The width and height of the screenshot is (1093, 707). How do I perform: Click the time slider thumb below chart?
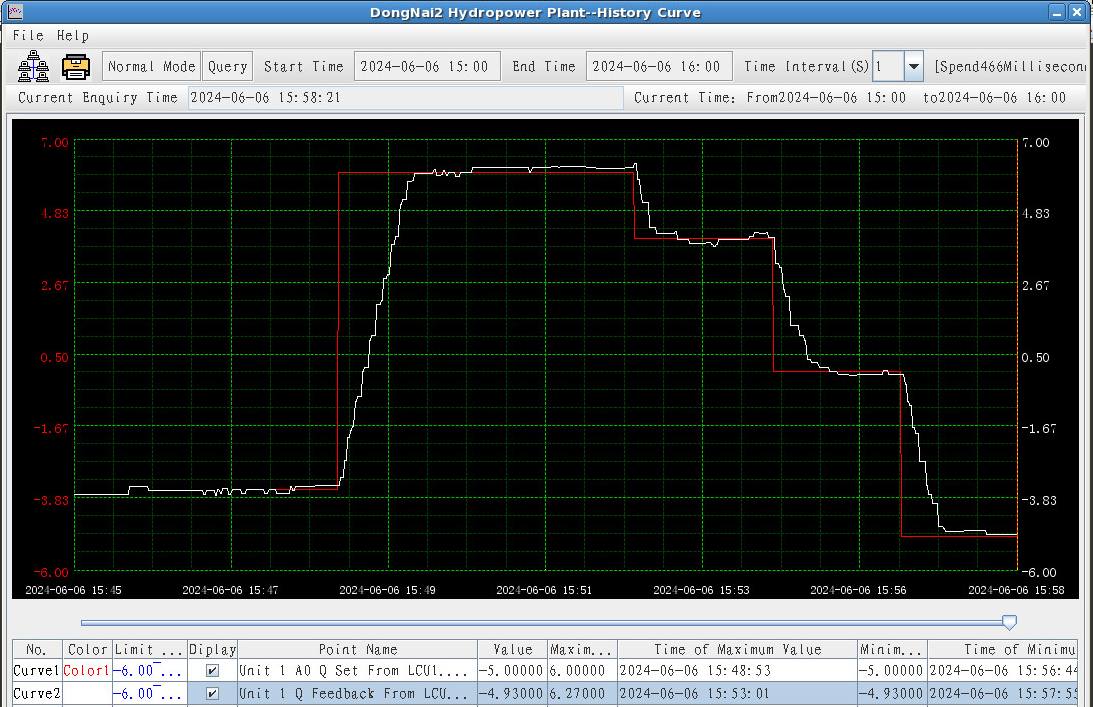tap(1009, 622)
